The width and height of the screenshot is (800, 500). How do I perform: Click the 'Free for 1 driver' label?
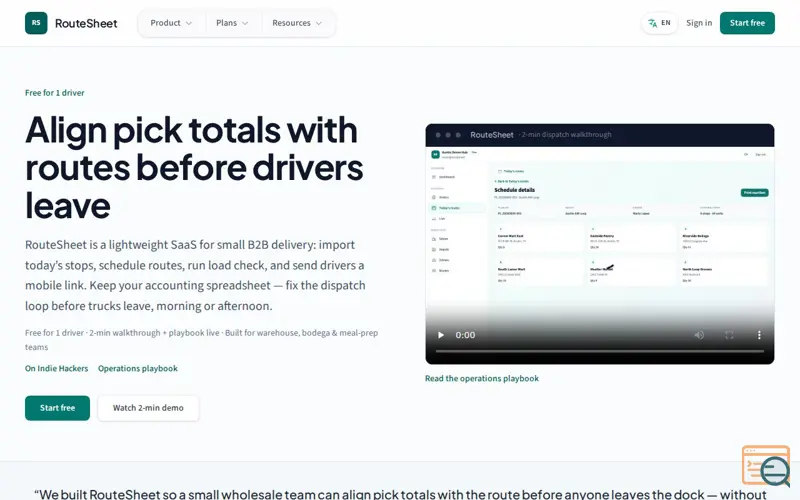[x=55, y=93]
